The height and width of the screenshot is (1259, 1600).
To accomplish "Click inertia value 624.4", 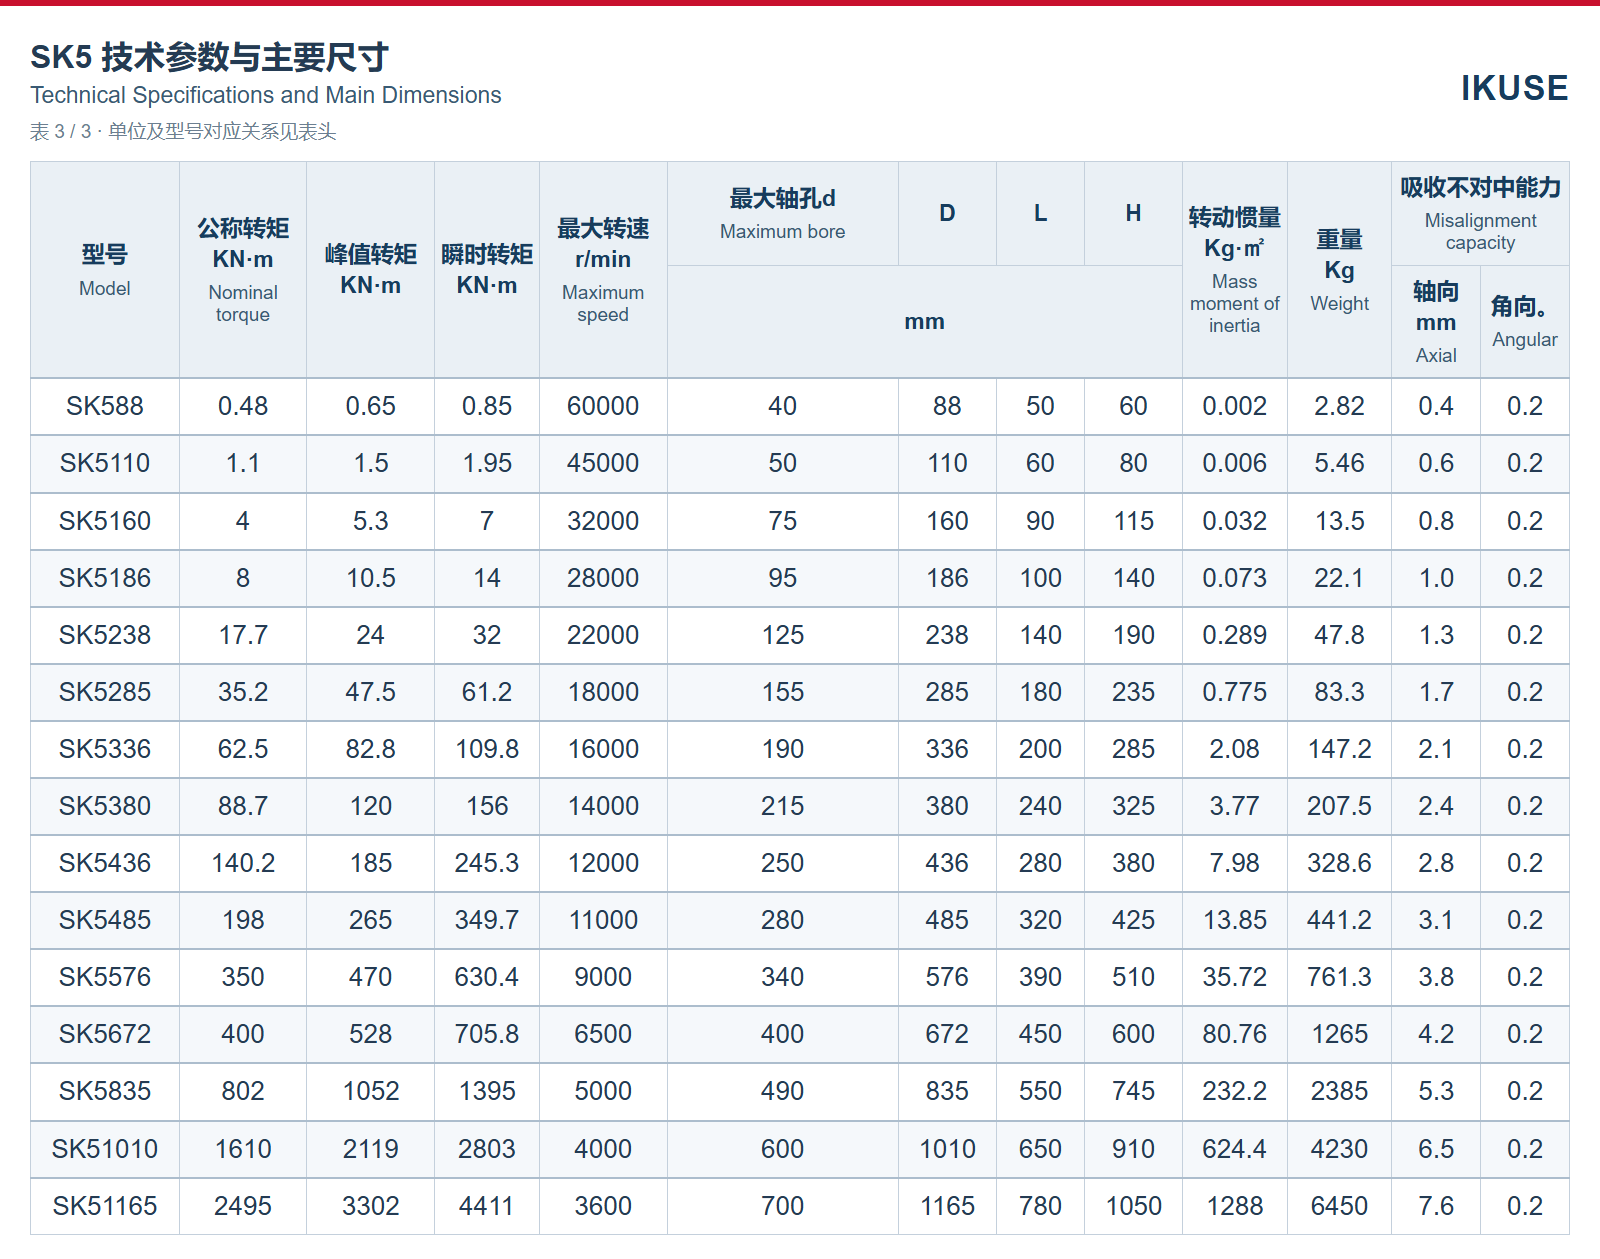I will click(x=1235, y=1149).
